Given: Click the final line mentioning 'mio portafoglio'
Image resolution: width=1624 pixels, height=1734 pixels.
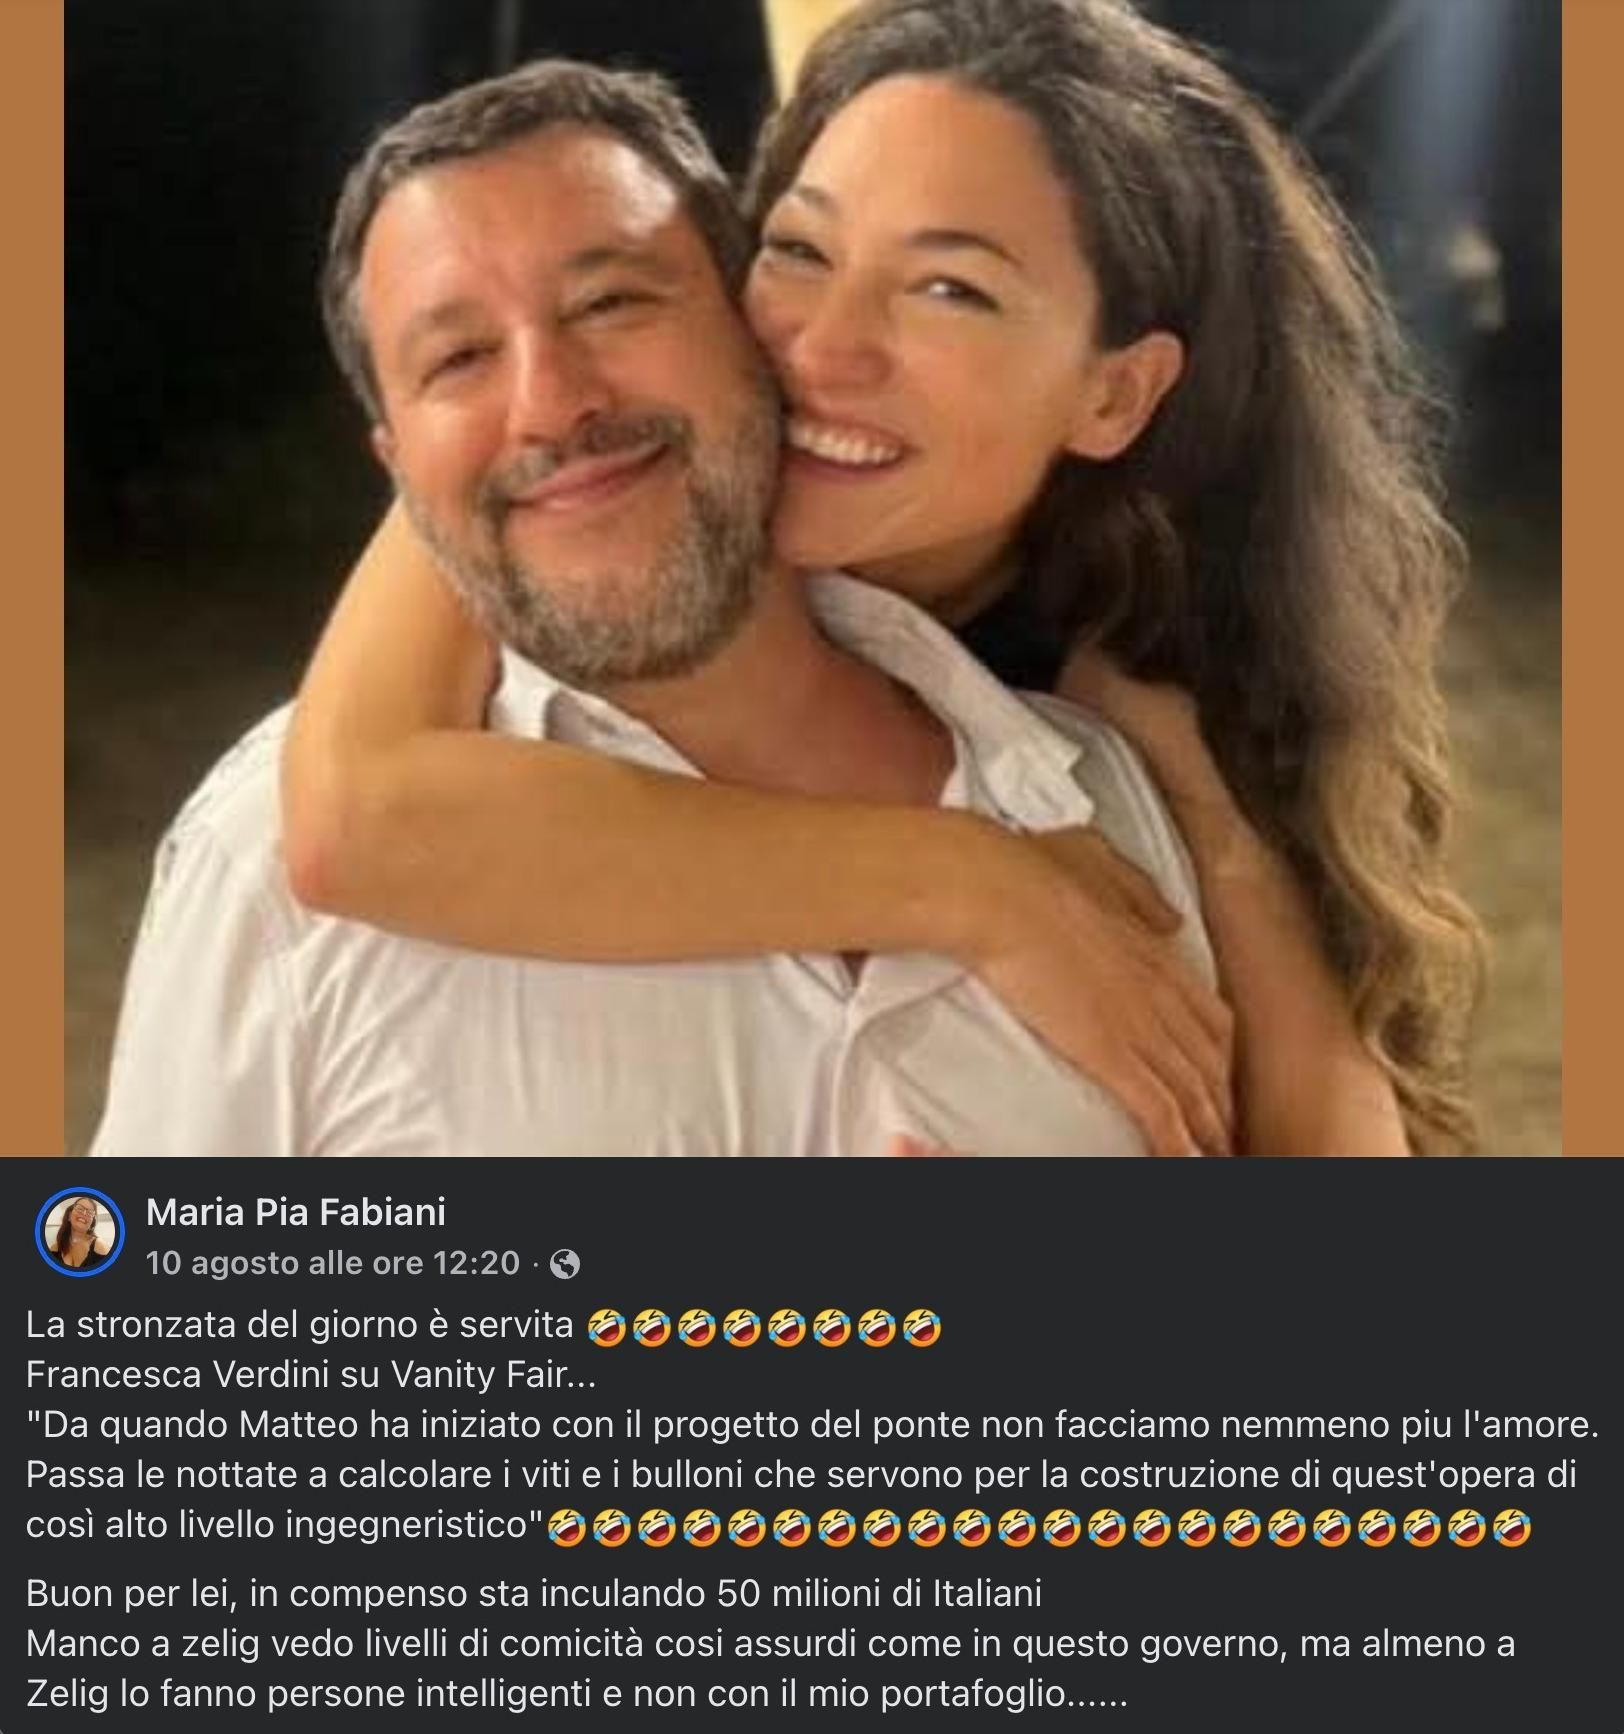Looking at the screenshot, I should pos(576,1694).
